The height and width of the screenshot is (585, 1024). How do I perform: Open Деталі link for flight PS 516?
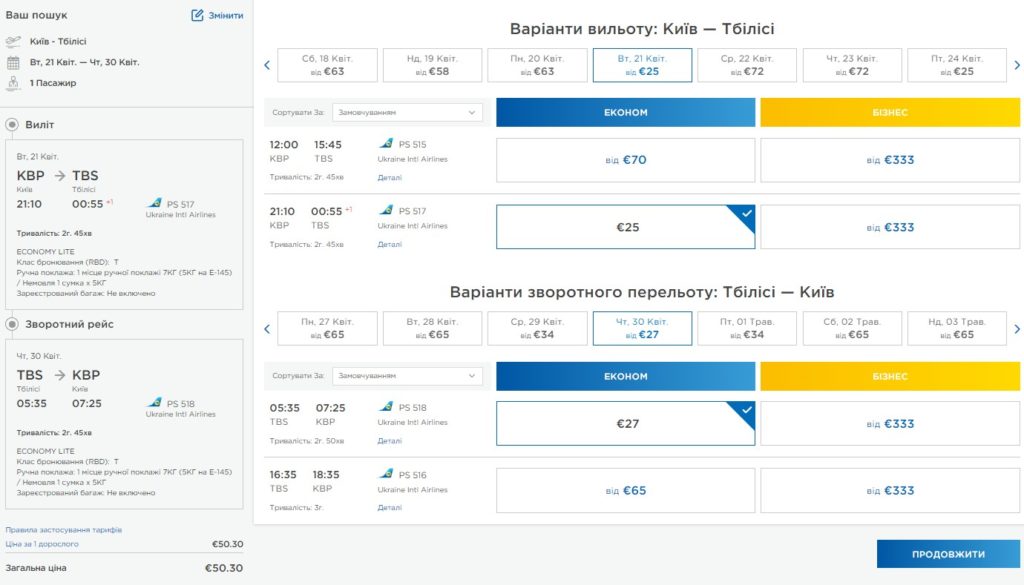(390, 507)
